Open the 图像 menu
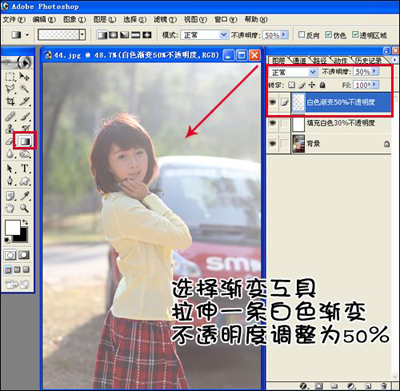Viewport: 400px width, 391px height. click(x=75, y=20)
